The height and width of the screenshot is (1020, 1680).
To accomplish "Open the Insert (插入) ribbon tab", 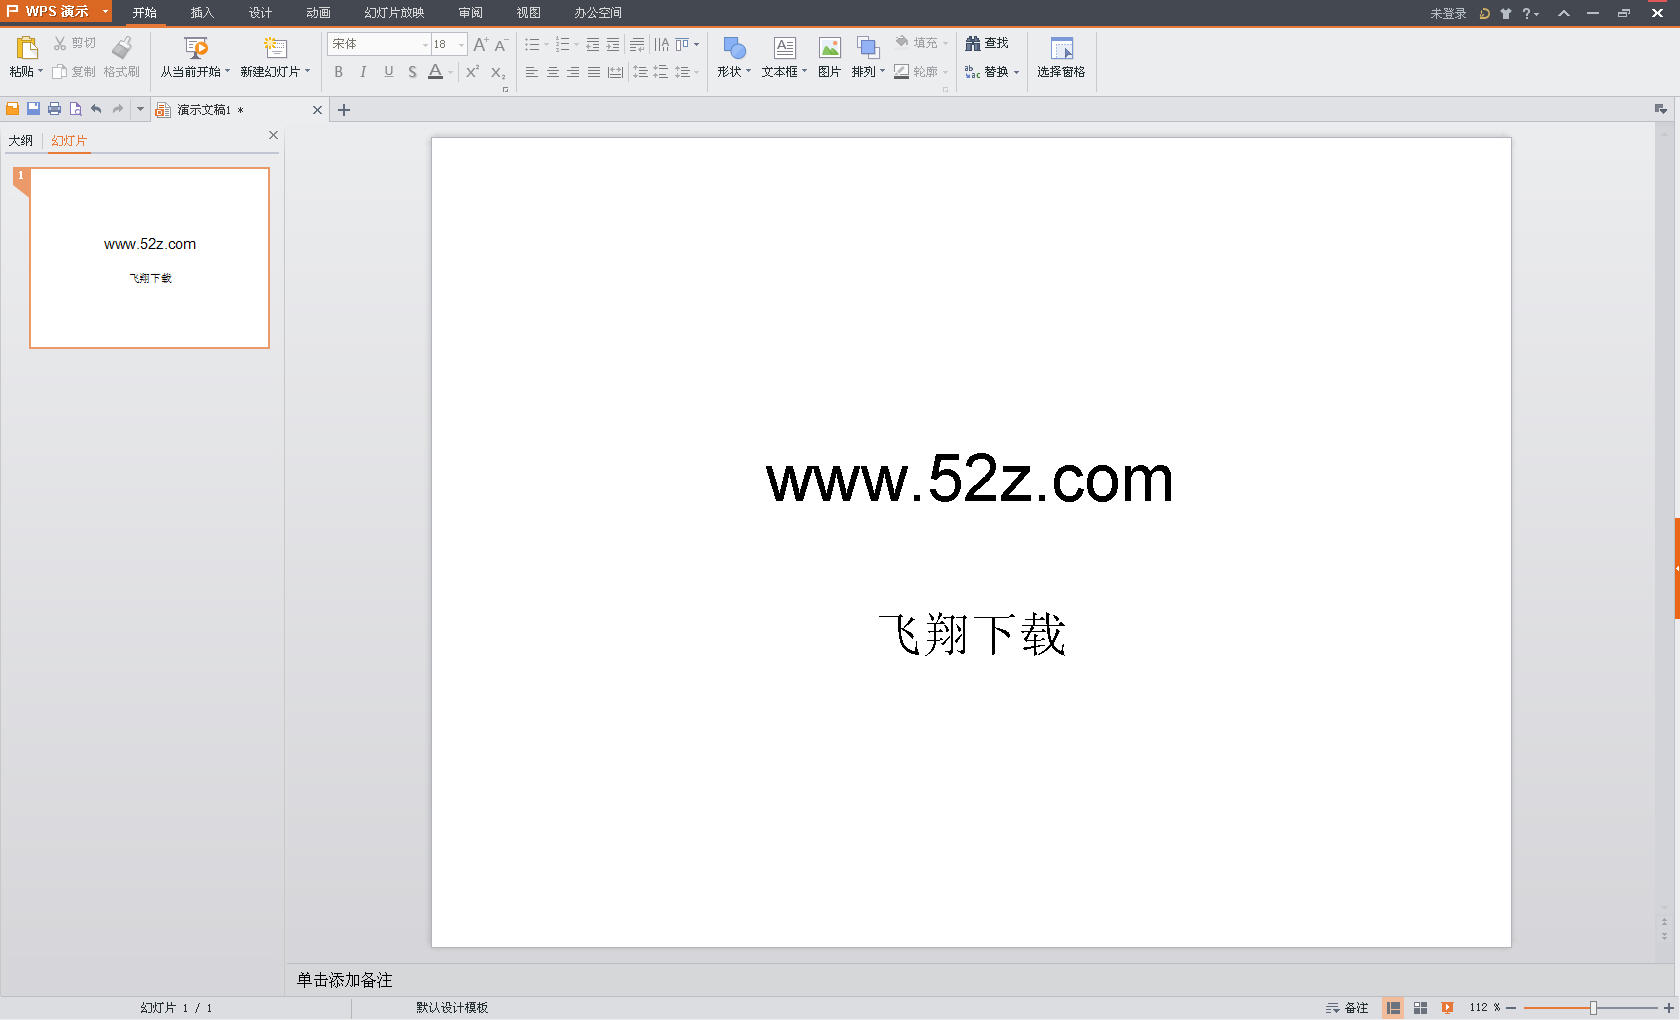I will [x=202, y=12].
